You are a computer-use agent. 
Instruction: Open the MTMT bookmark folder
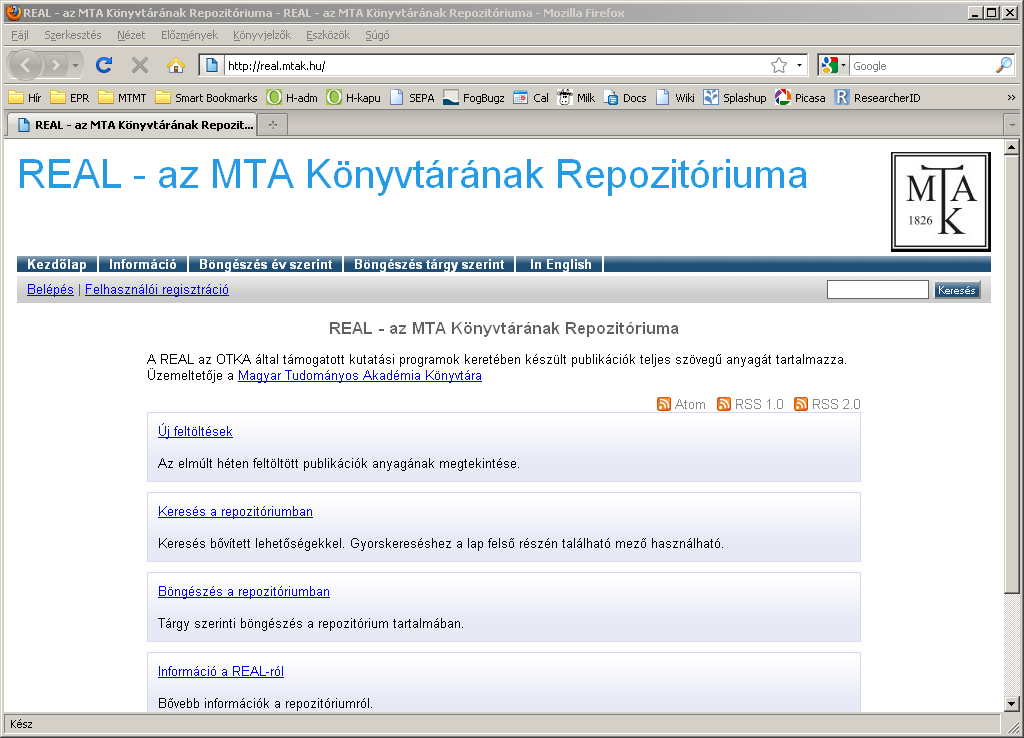point(122,98)
